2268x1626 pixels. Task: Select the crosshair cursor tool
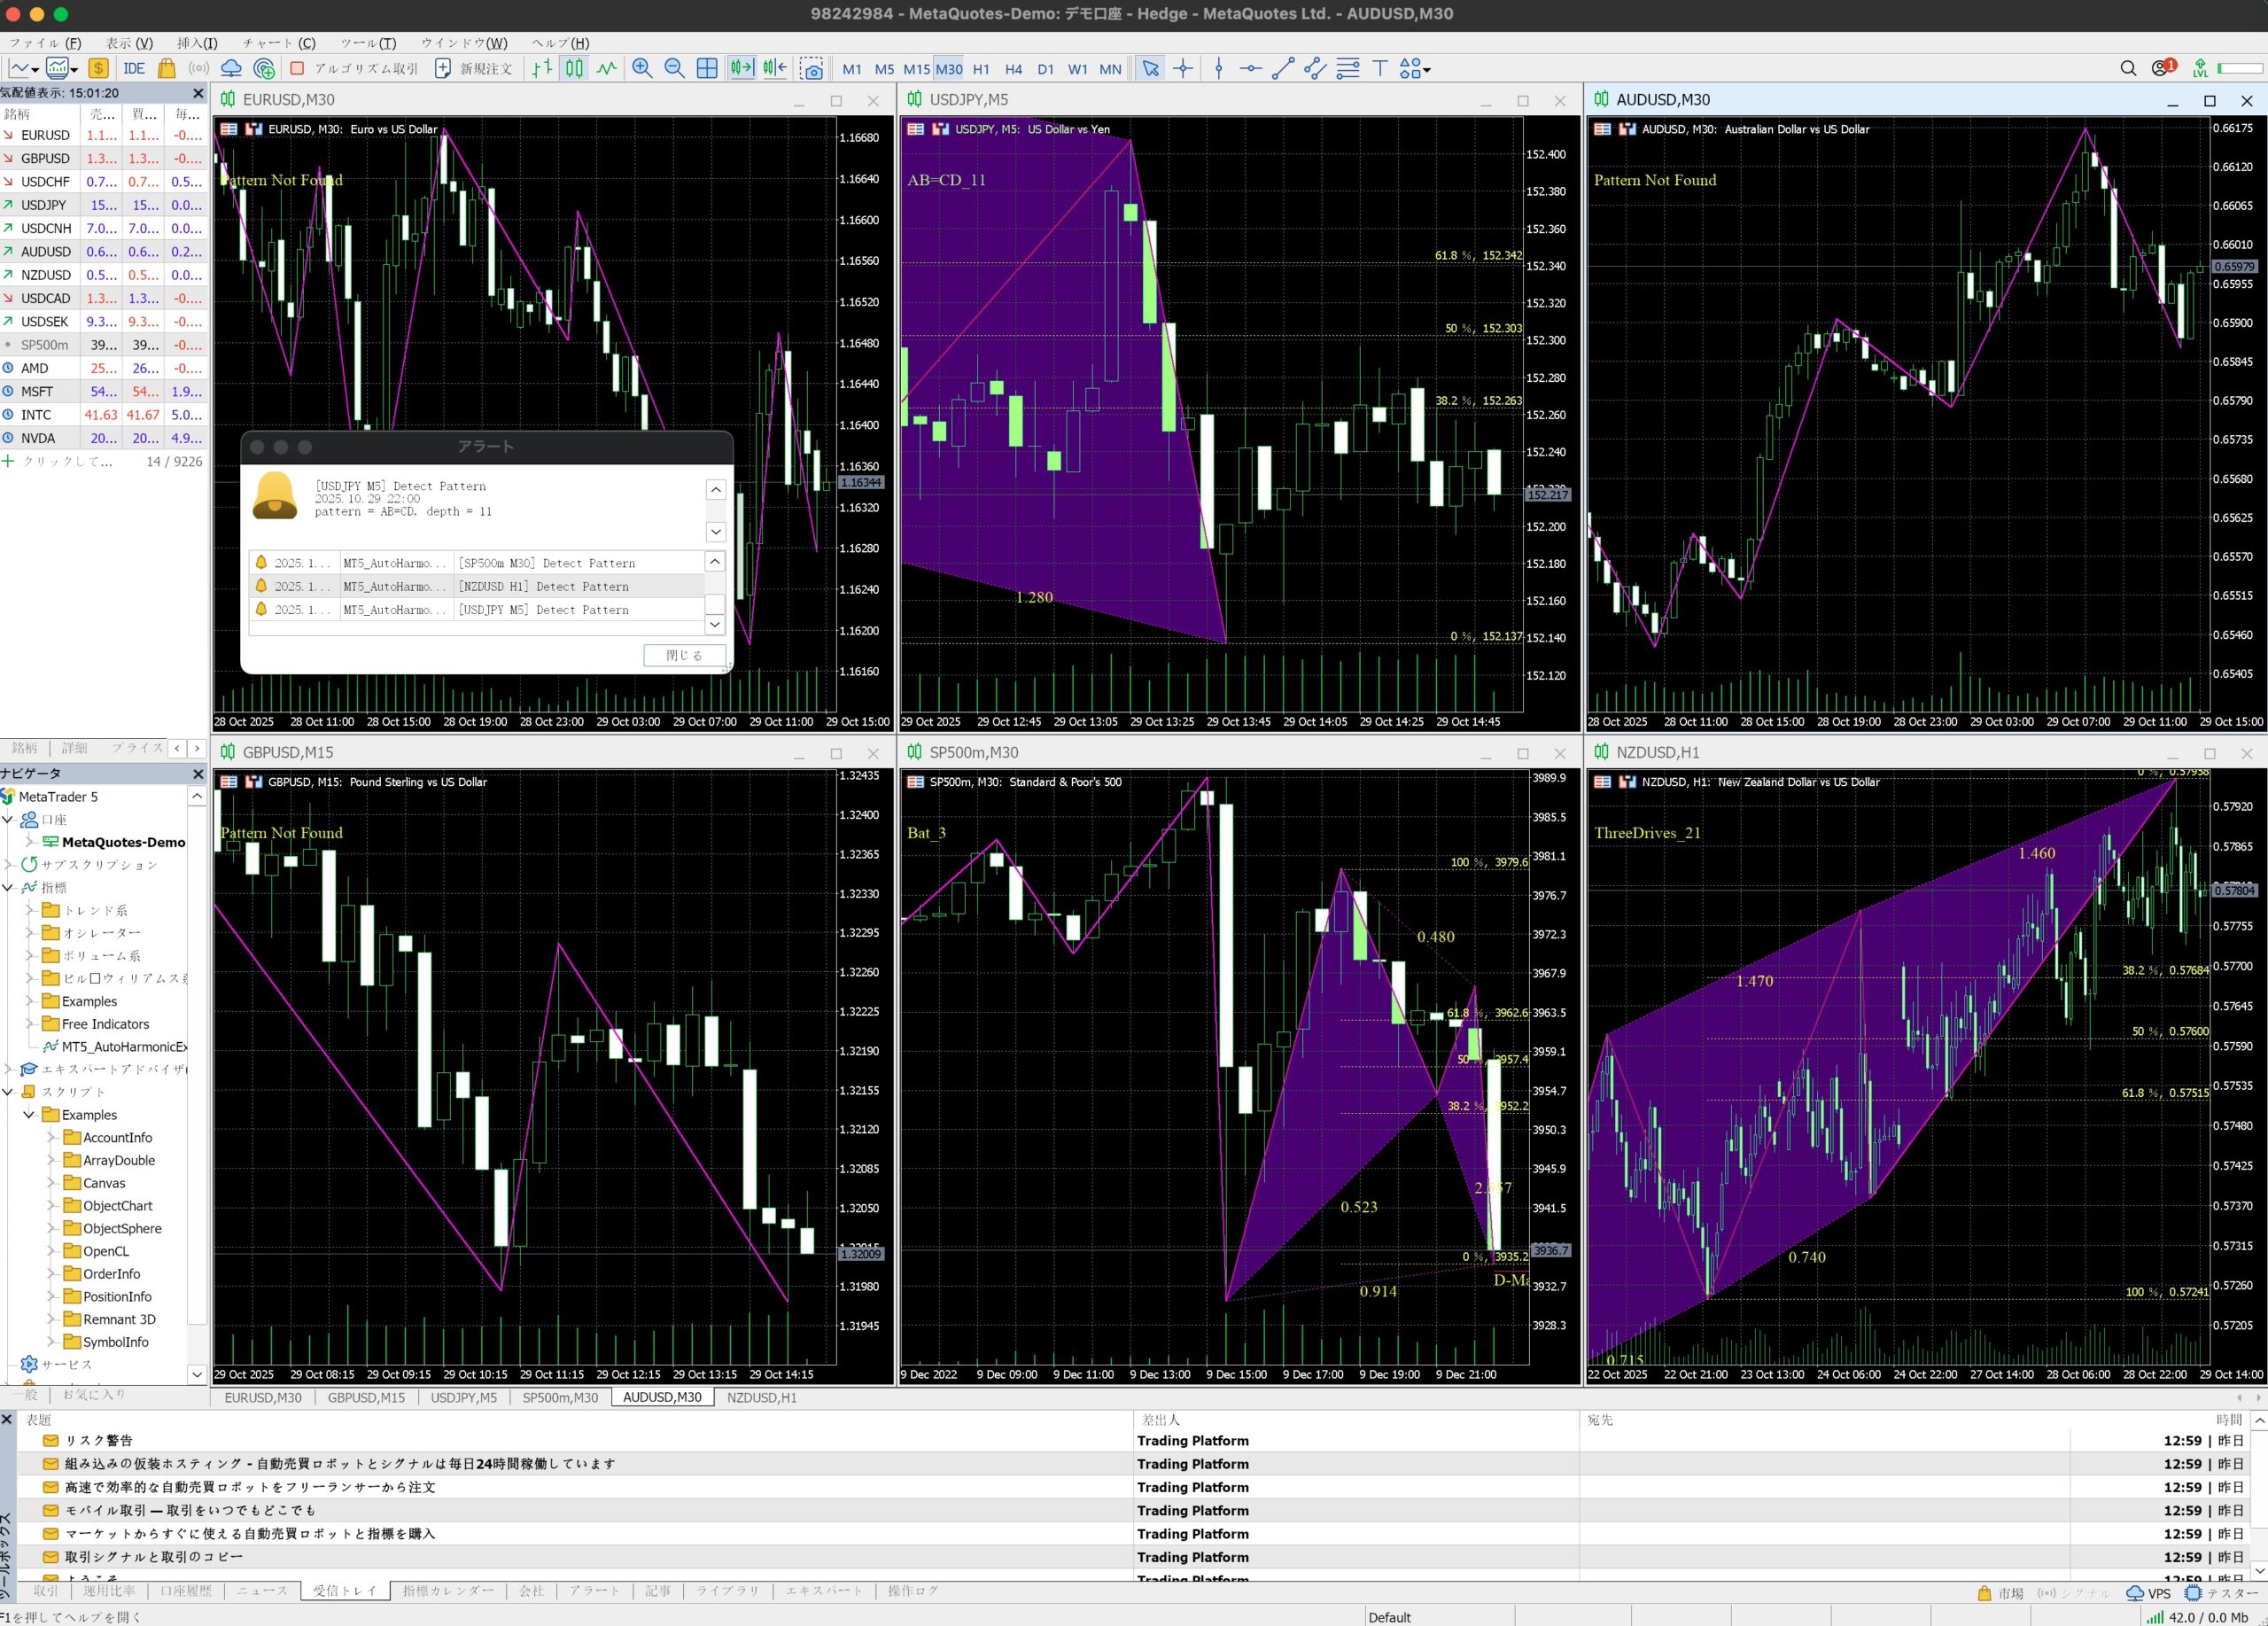pos(1183,68)
